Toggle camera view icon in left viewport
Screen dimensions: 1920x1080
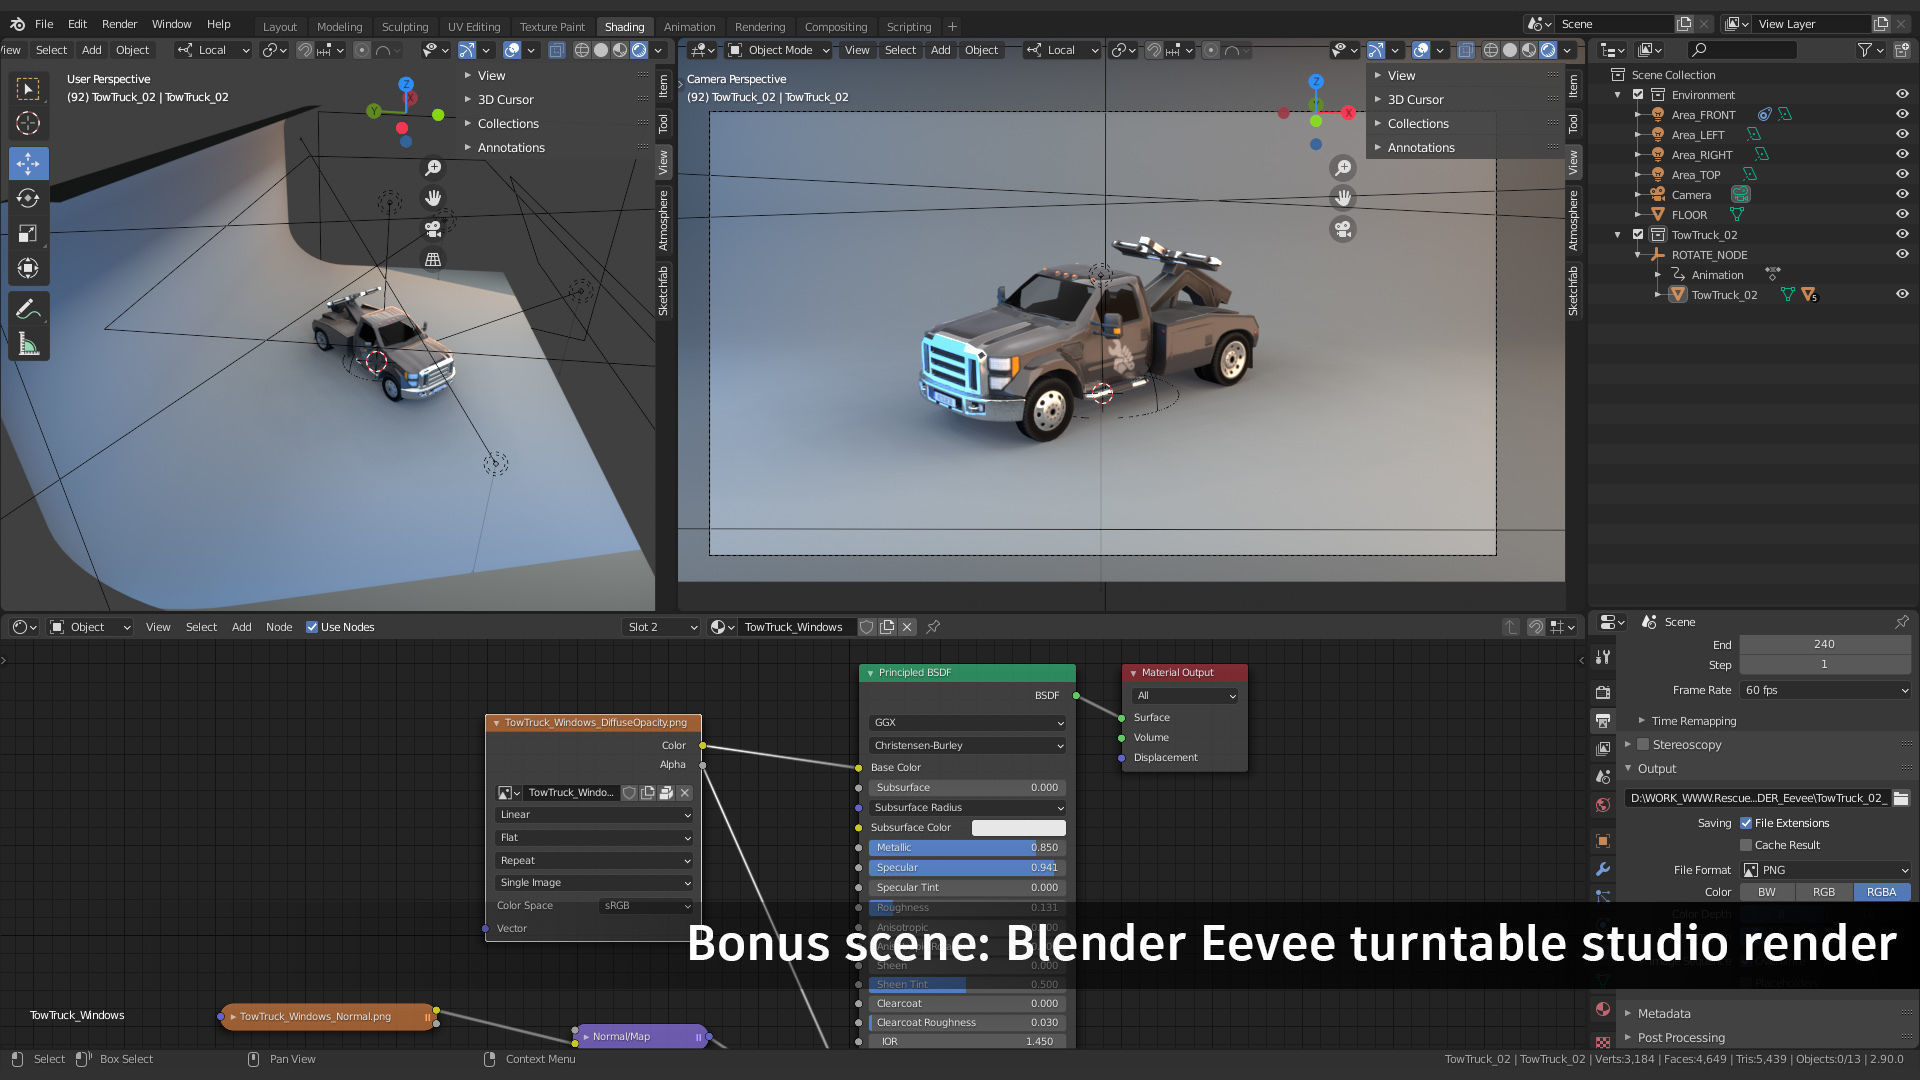pyautogui.click(x=433, y=229)
